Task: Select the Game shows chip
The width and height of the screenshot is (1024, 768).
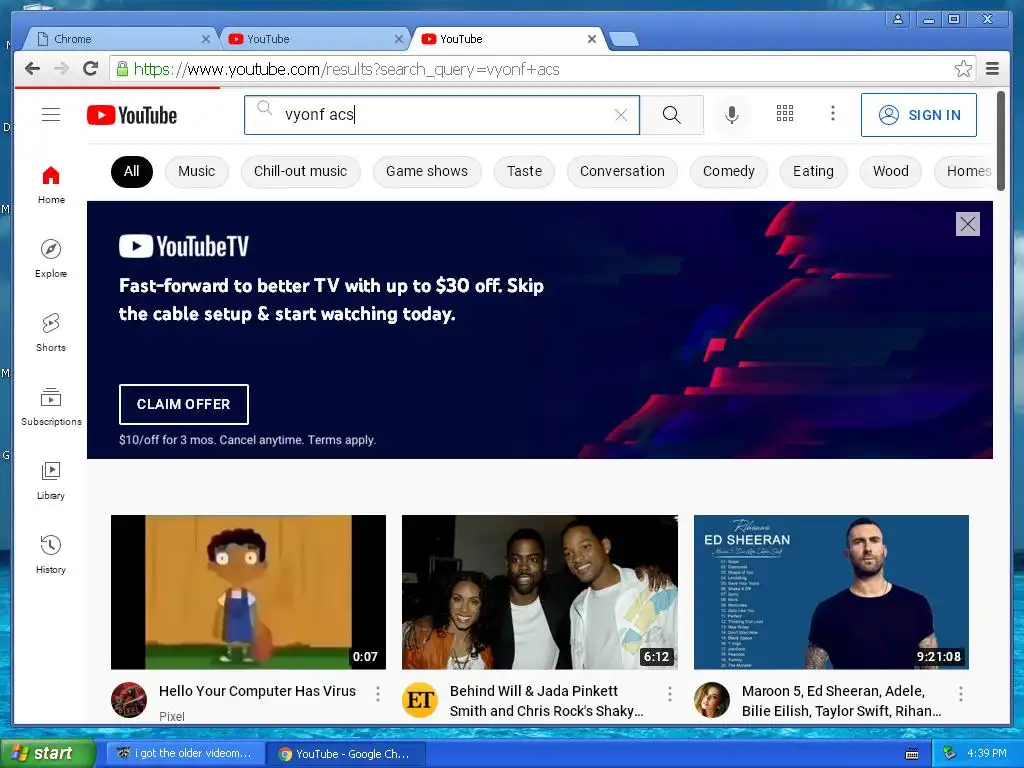Action: click(427, 172)
